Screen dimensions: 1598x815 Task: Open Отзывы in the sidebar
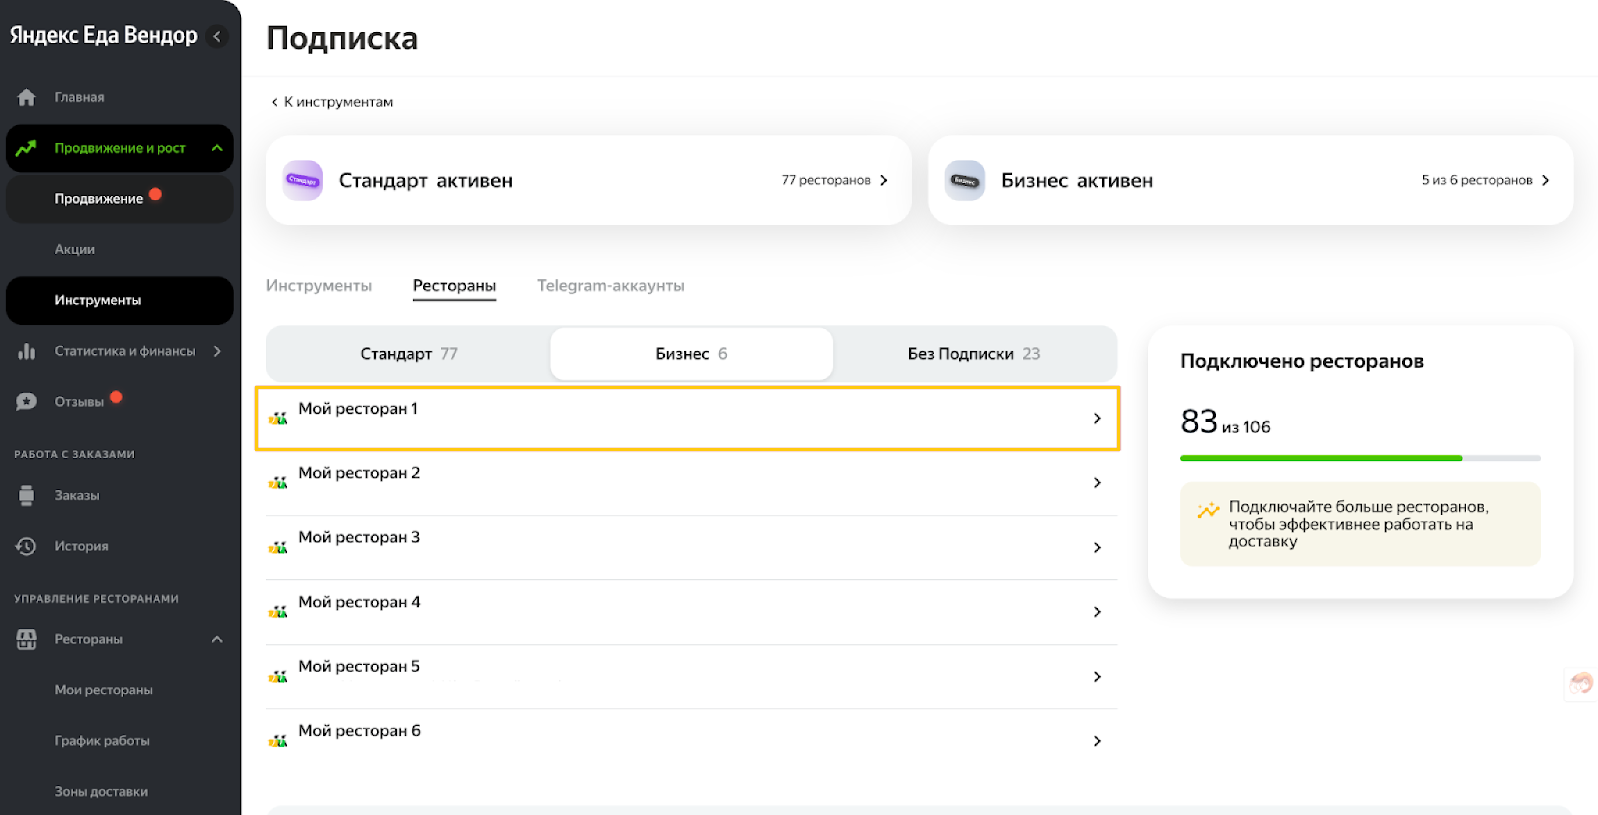coord(79,402)
